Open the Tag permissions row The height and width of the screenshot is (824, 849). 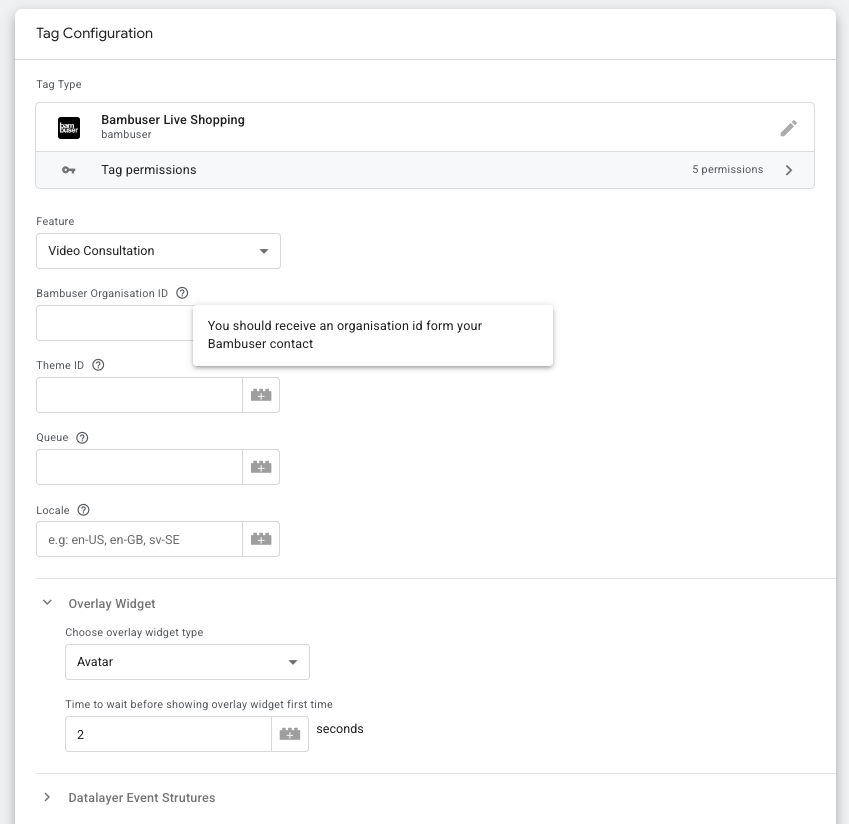pos(425,170)
